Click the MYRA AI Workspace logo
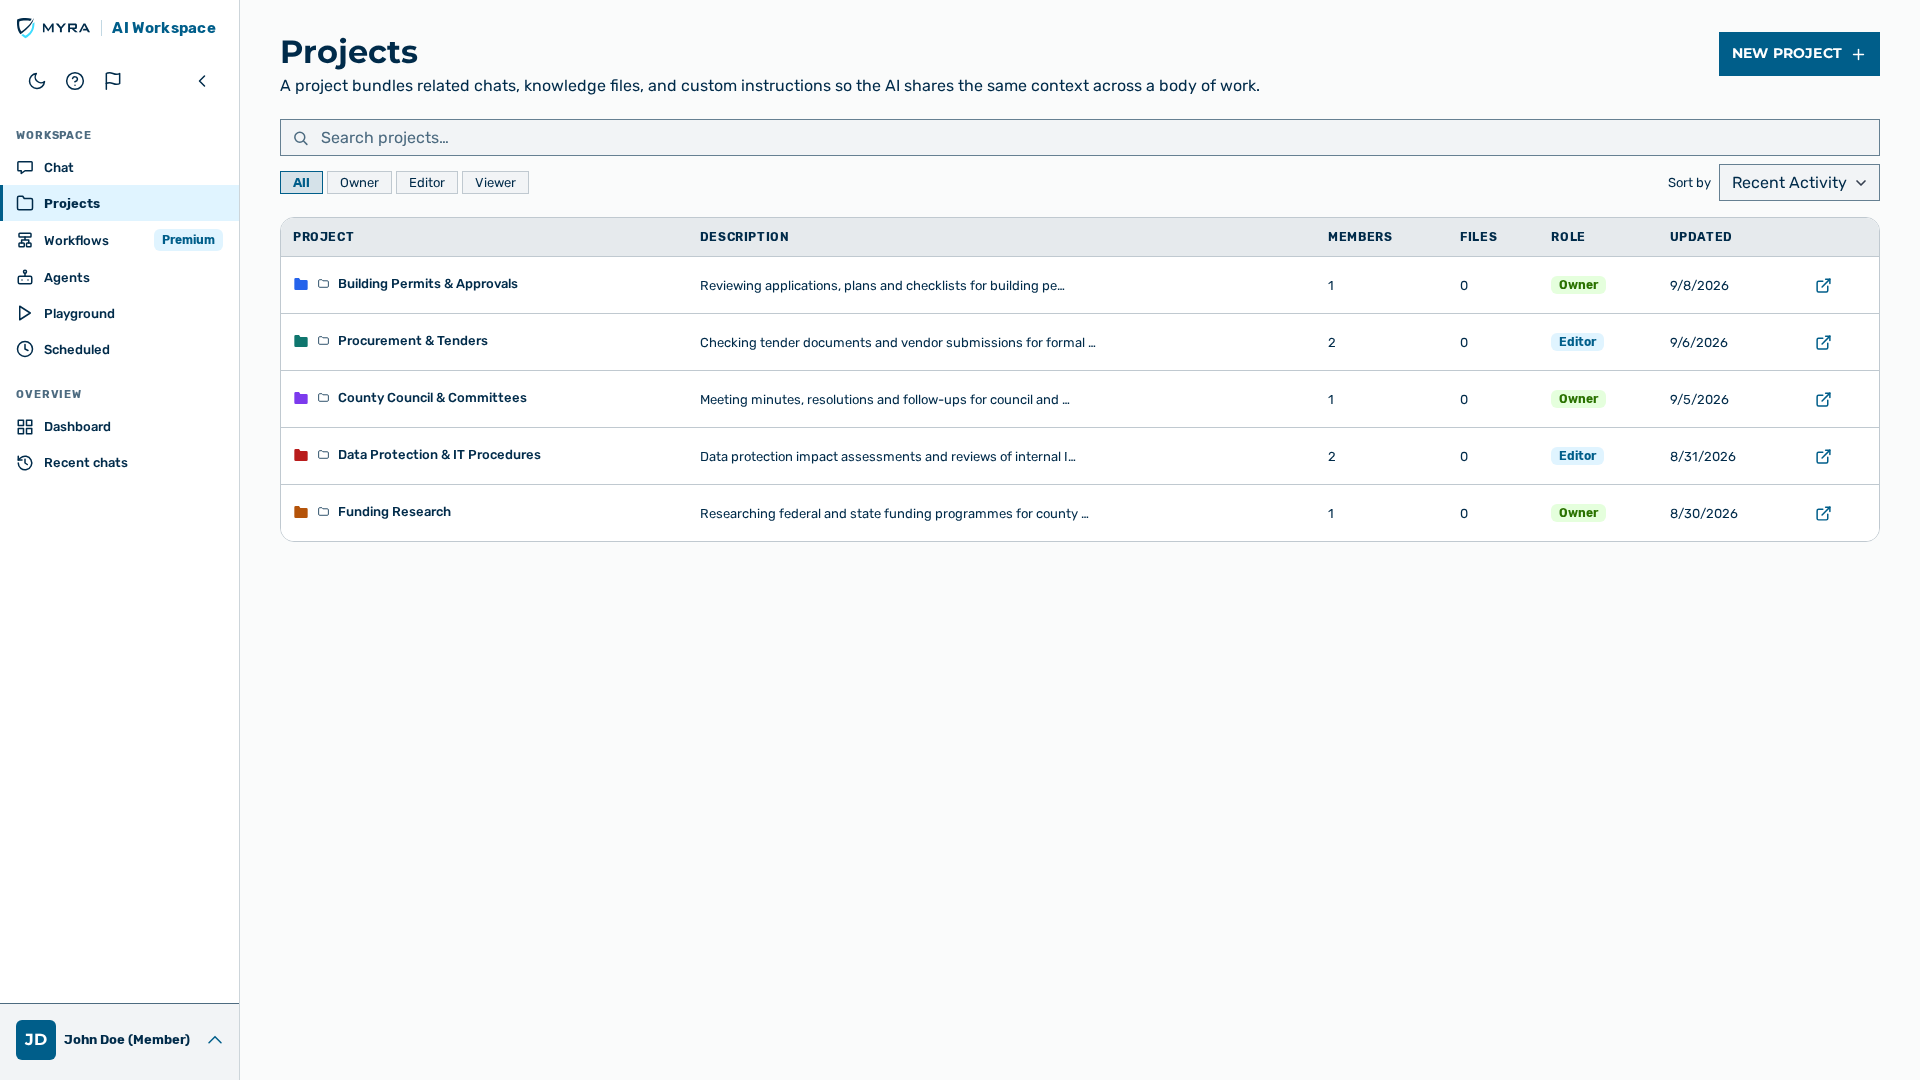The width and height of the screenshot is (1920, 1080). point(116,28)
